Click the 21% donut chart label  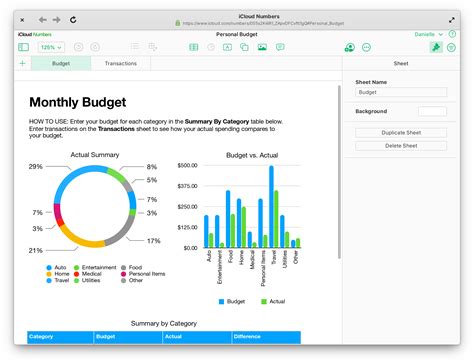click(36, 250)
